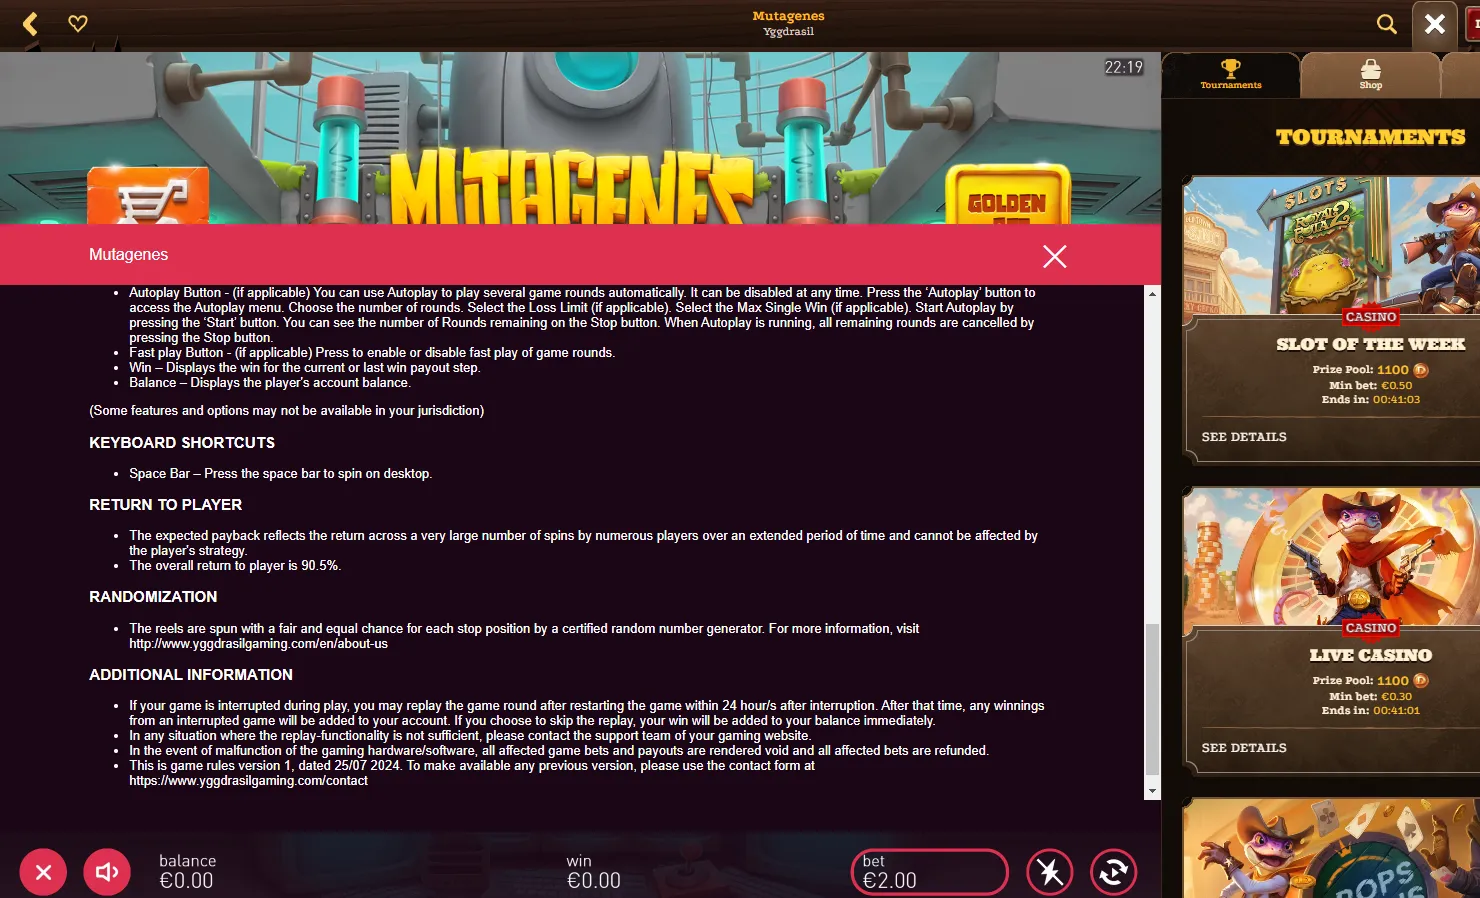Click the rules scrollbar down arrow
Screen dimensions: 1480x898
[1152, 791]
